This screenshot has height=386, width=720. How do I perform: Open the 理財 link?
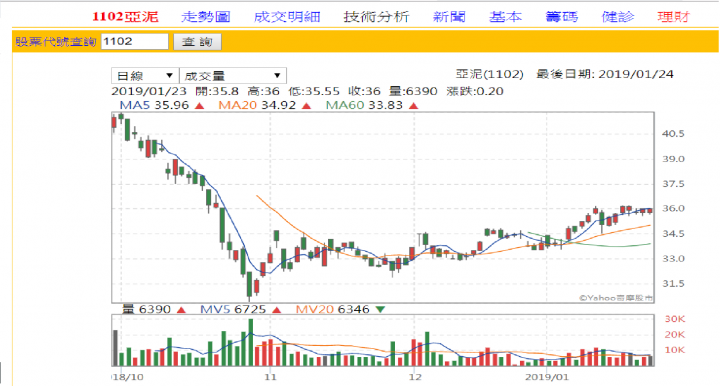(x=674, y=17)
